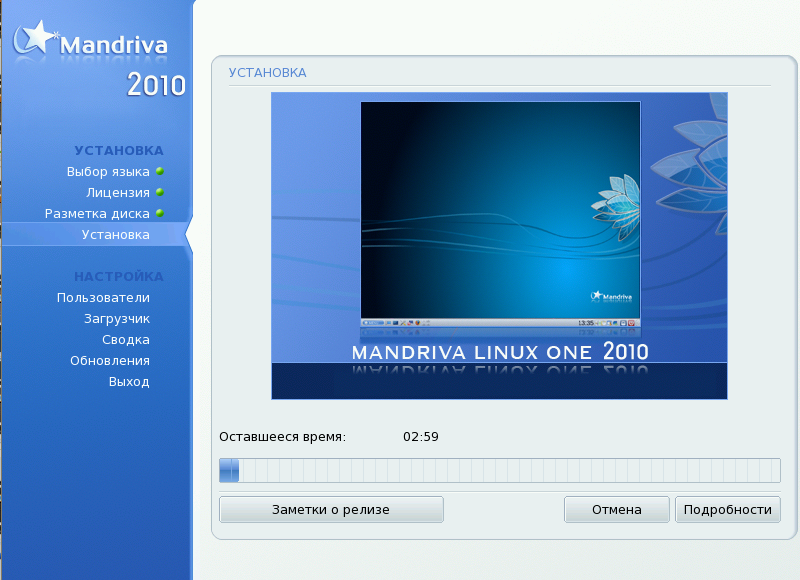The height and width of the screenshot is (580, 800).
Task: Select Разметка диска step in sidebar
Action: coord(97,214)
